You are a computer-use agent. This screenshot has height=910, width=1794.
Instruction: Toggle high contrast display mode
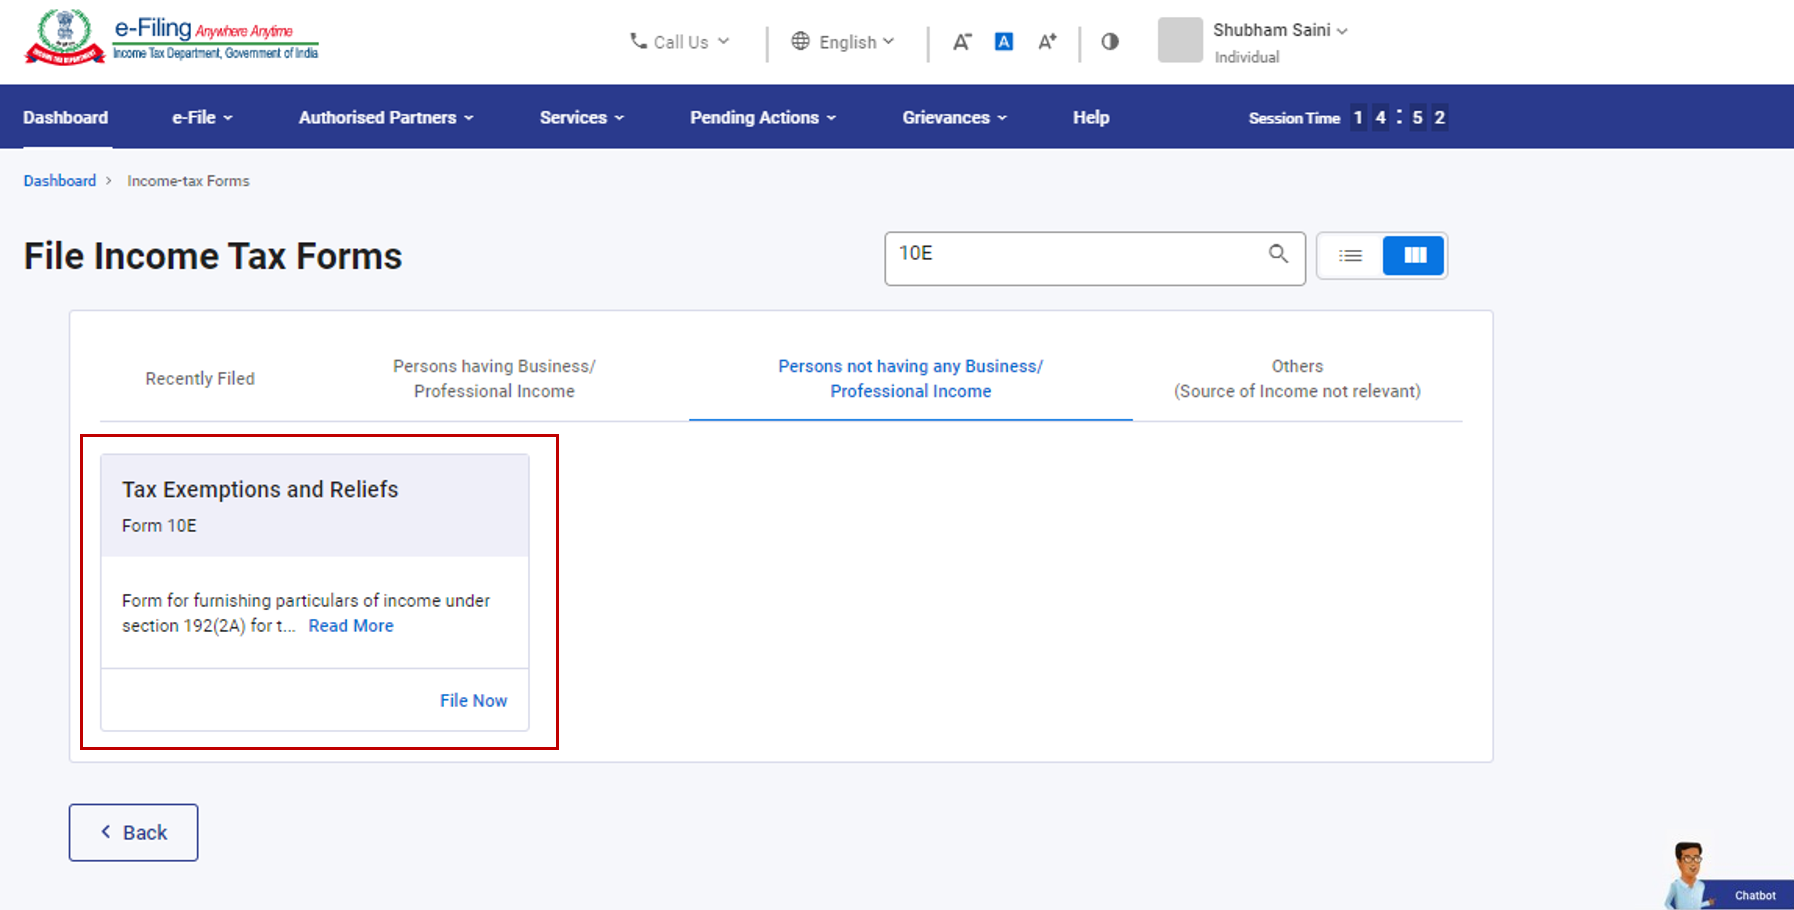[x=1109, y=41]
